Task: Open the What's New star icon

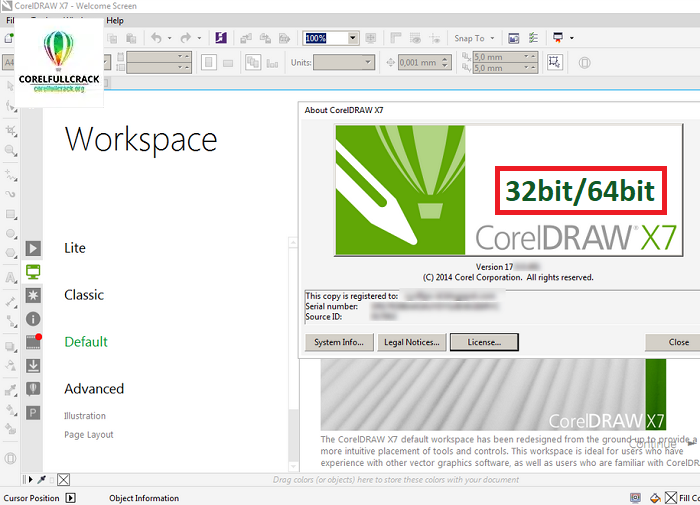Action: [33, 295]
